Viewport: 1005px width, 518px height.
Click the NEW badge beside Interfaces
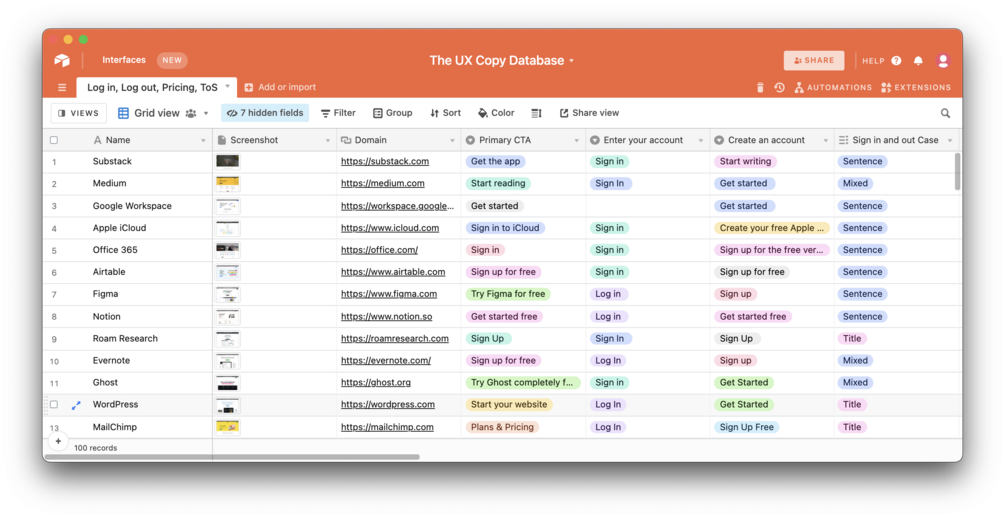click(x=172, y=60)
